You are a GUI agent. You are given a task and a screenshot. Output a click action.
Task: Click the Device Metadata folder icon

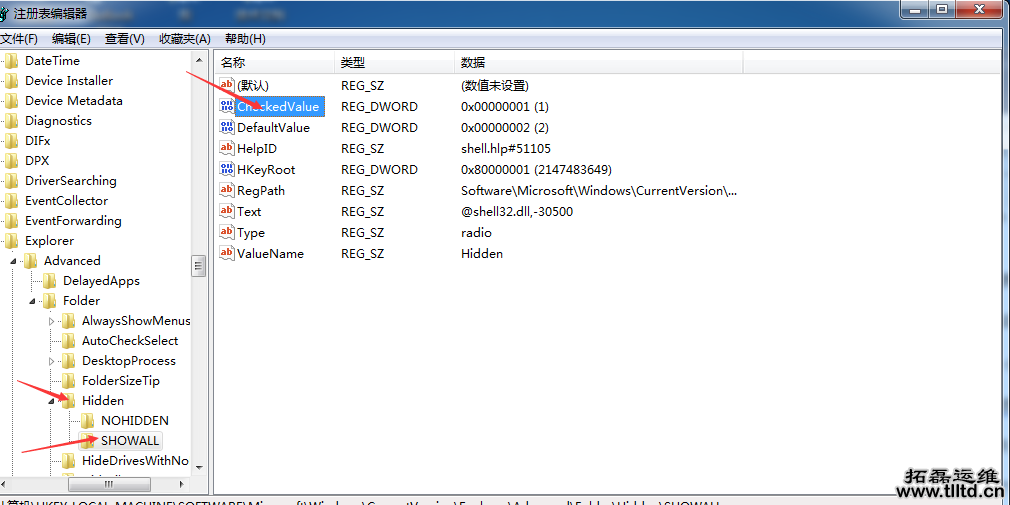click(12, 101)
